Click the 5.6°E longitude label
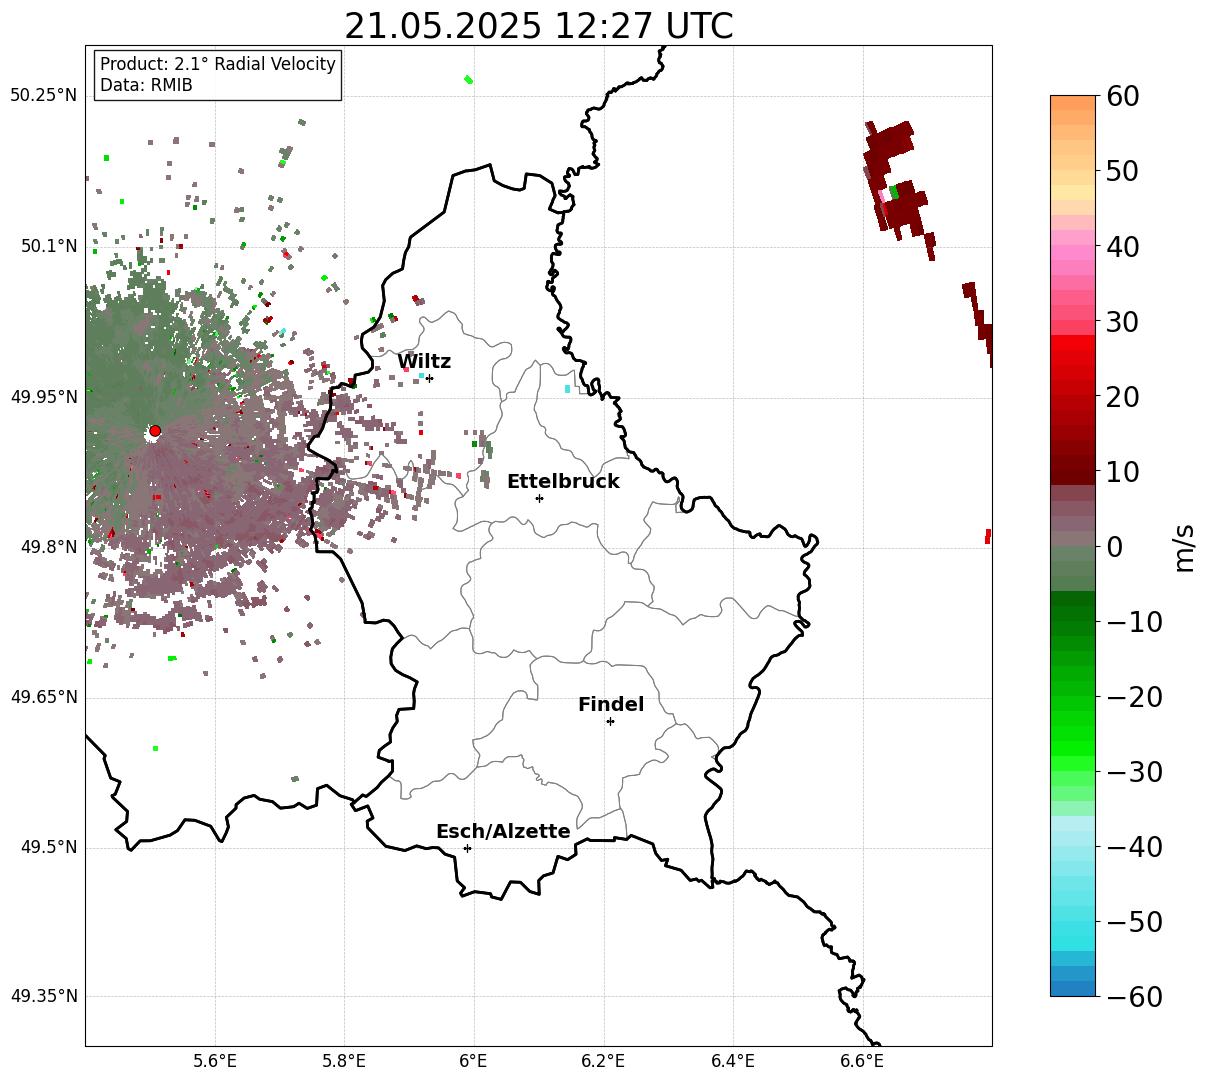 215,1061
